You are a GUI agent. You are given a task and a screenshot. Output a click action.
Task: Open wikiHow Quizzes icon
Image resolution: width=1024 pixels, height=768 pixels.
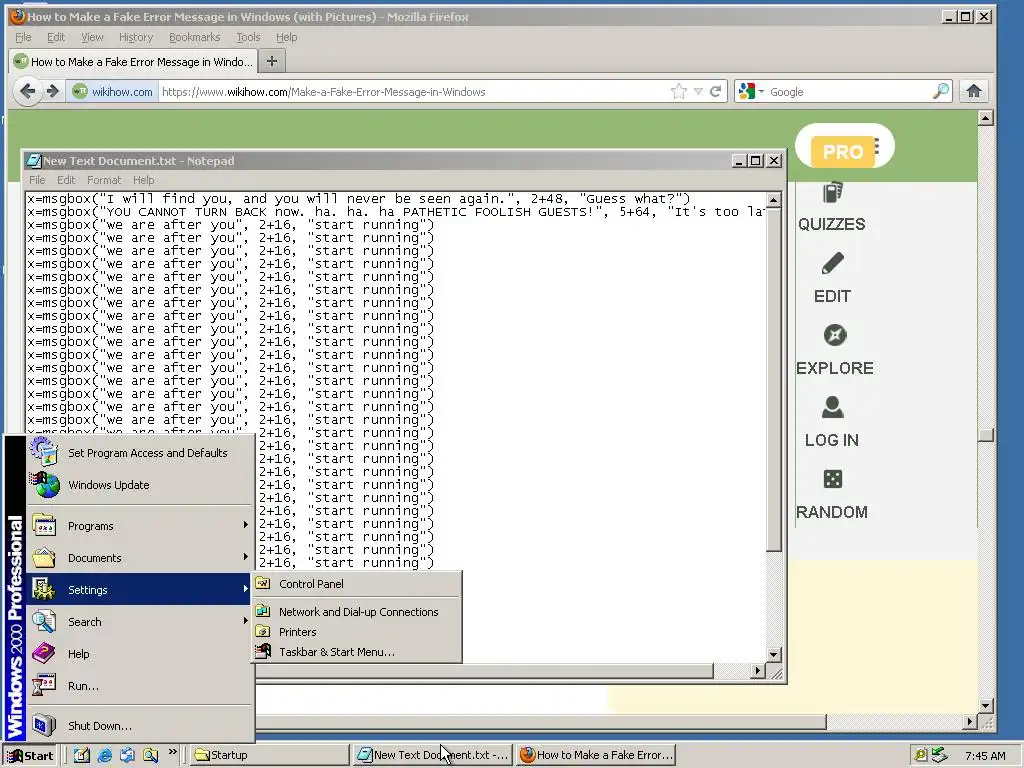832,193
